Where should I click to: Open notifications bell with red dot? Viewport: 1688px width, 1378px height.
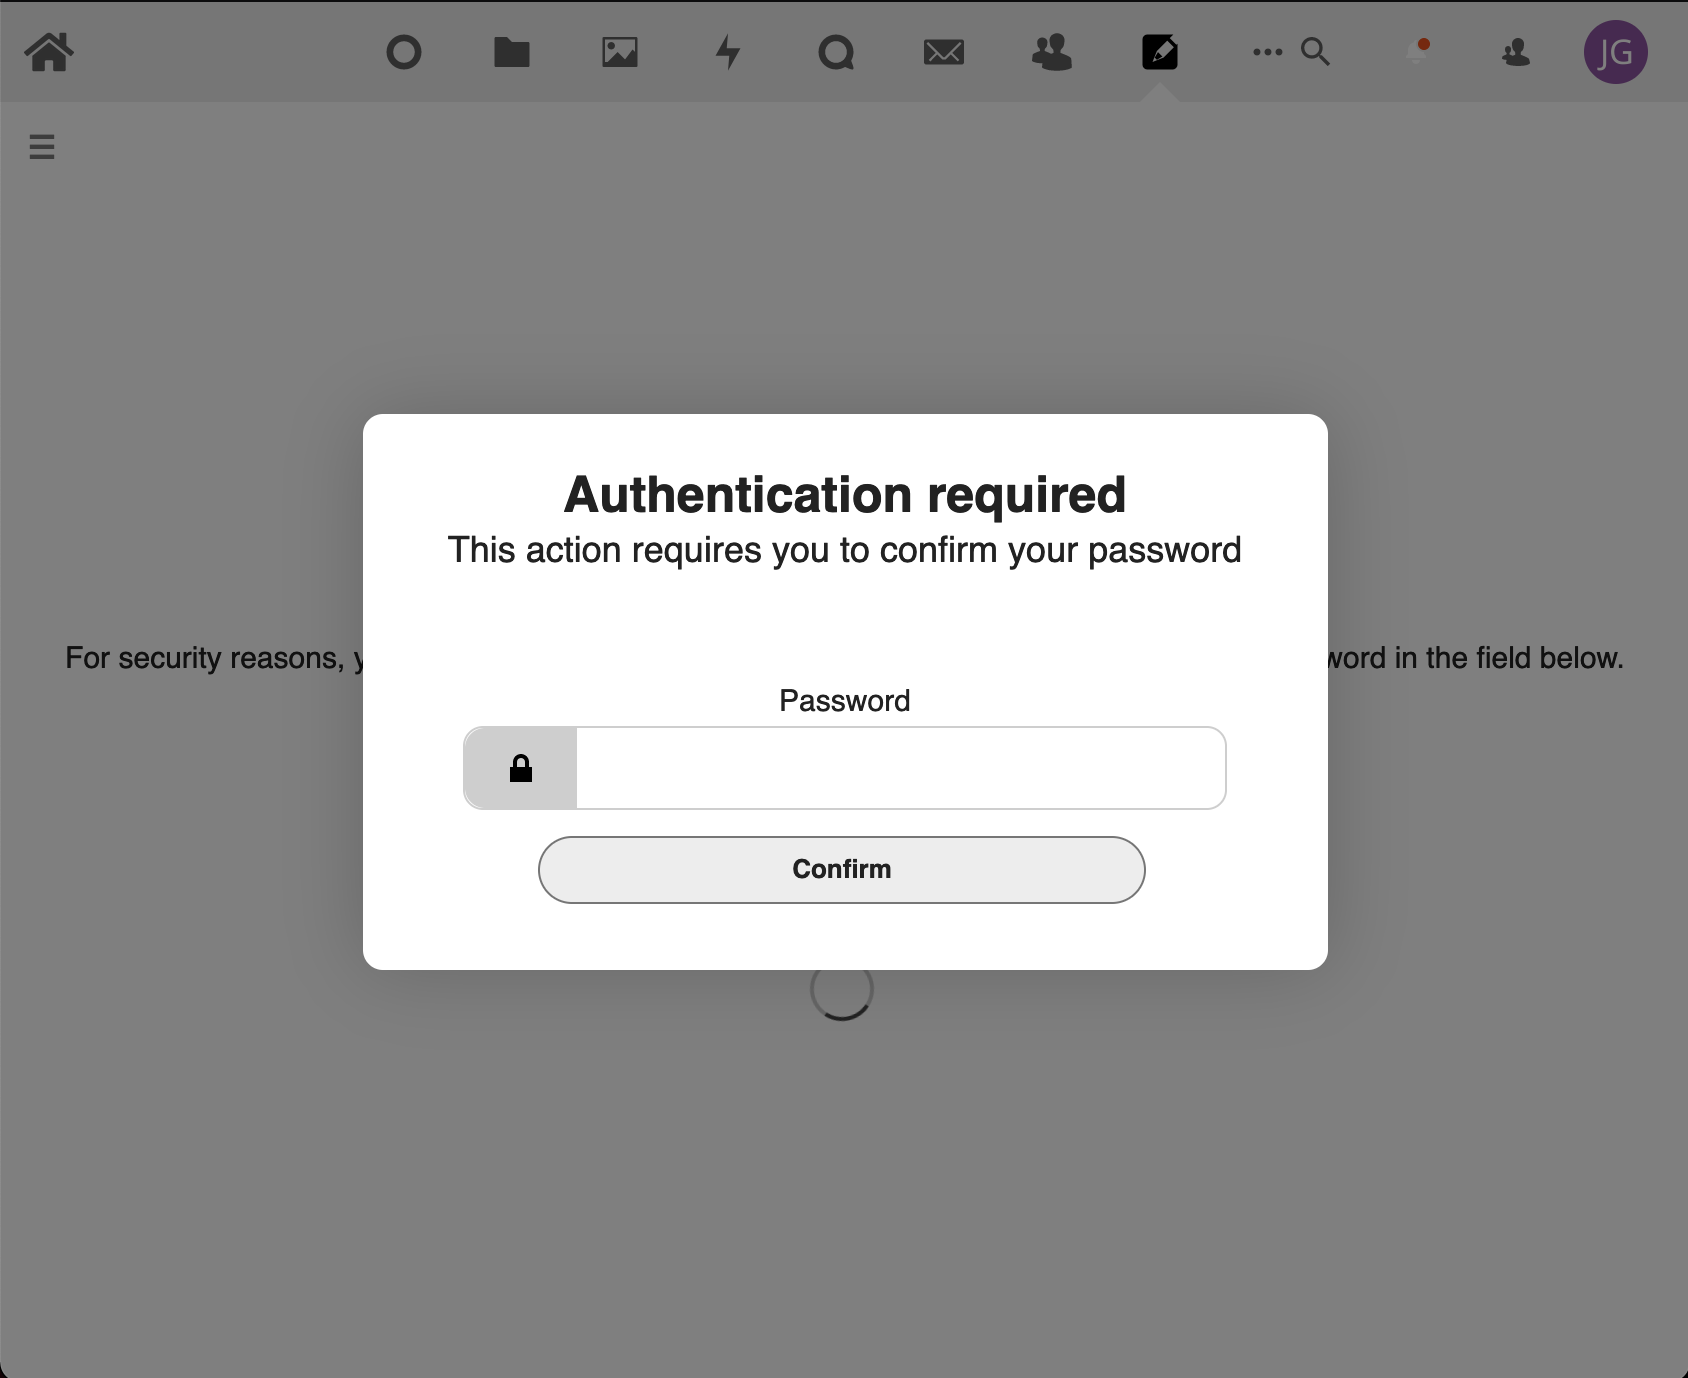[1416, 52]
